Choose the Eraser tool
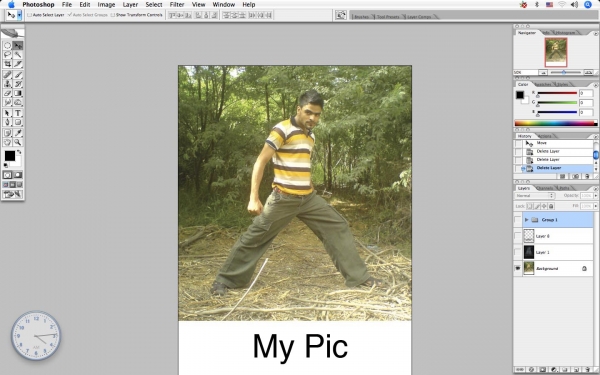This screenshot has width=600, height=375. tap(7, 93)
